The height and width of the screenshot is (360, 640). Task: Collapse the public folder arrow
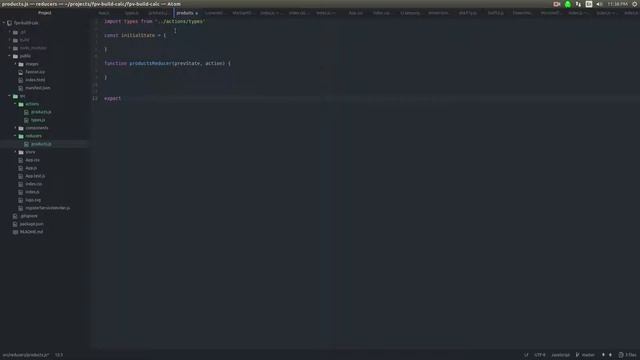tap(10, 56)
